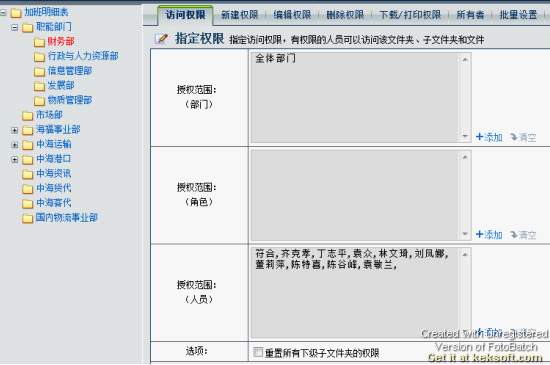Select the 下载/打印权限 tab
This screenshot has height=365, width=550.
coord(410,15)
